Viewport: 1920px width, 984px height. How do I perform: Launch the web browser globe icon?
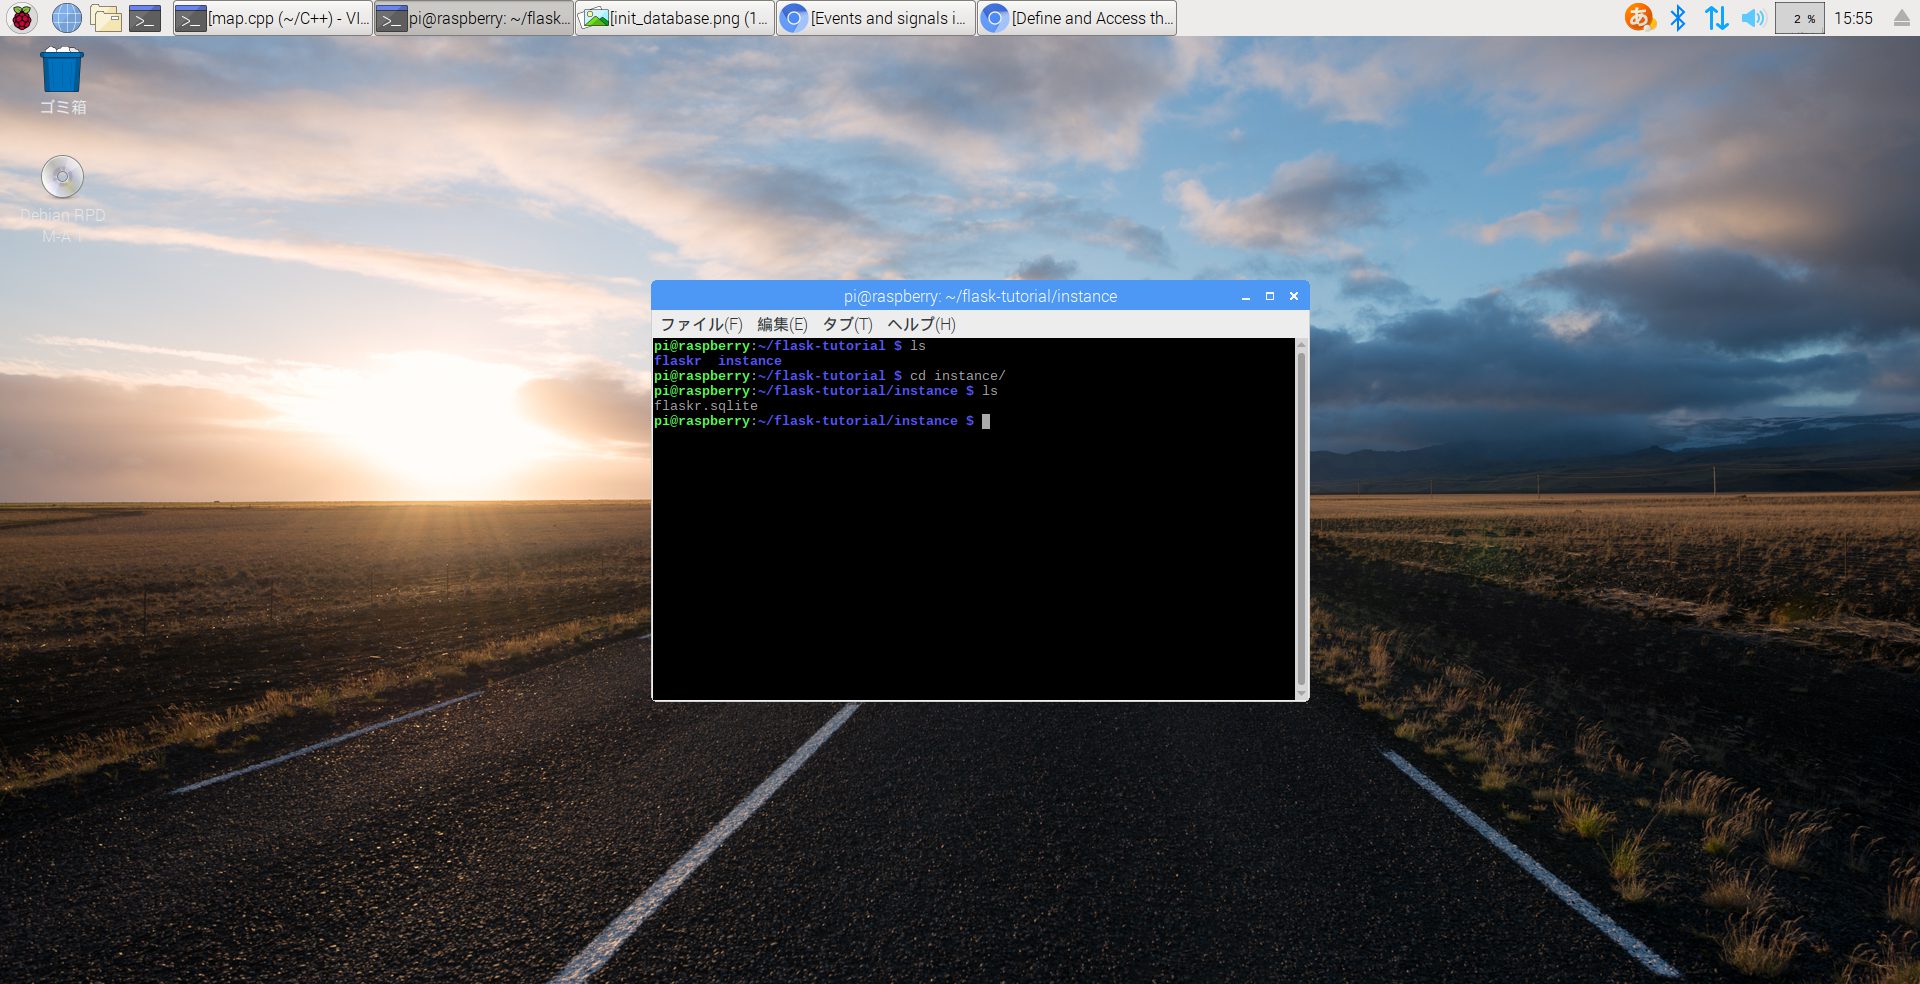point(66,18)
